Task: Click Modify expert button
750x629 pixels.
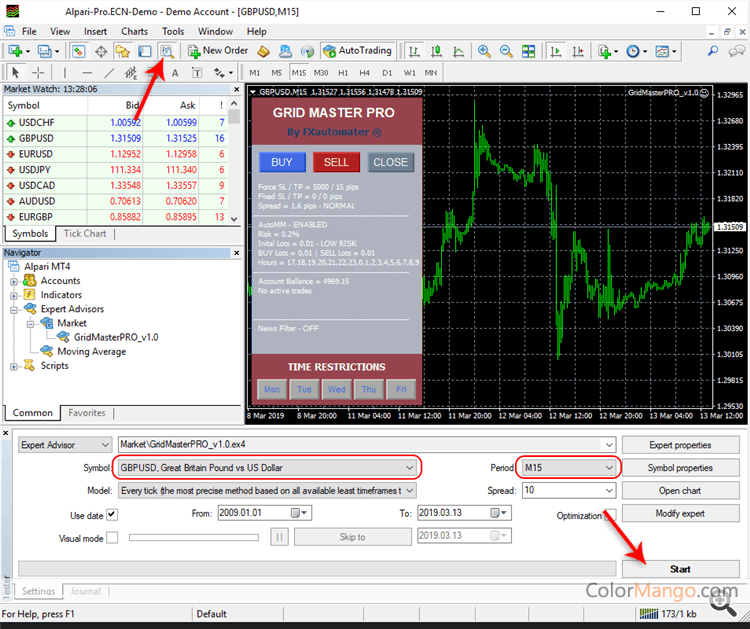Action: 680,514
